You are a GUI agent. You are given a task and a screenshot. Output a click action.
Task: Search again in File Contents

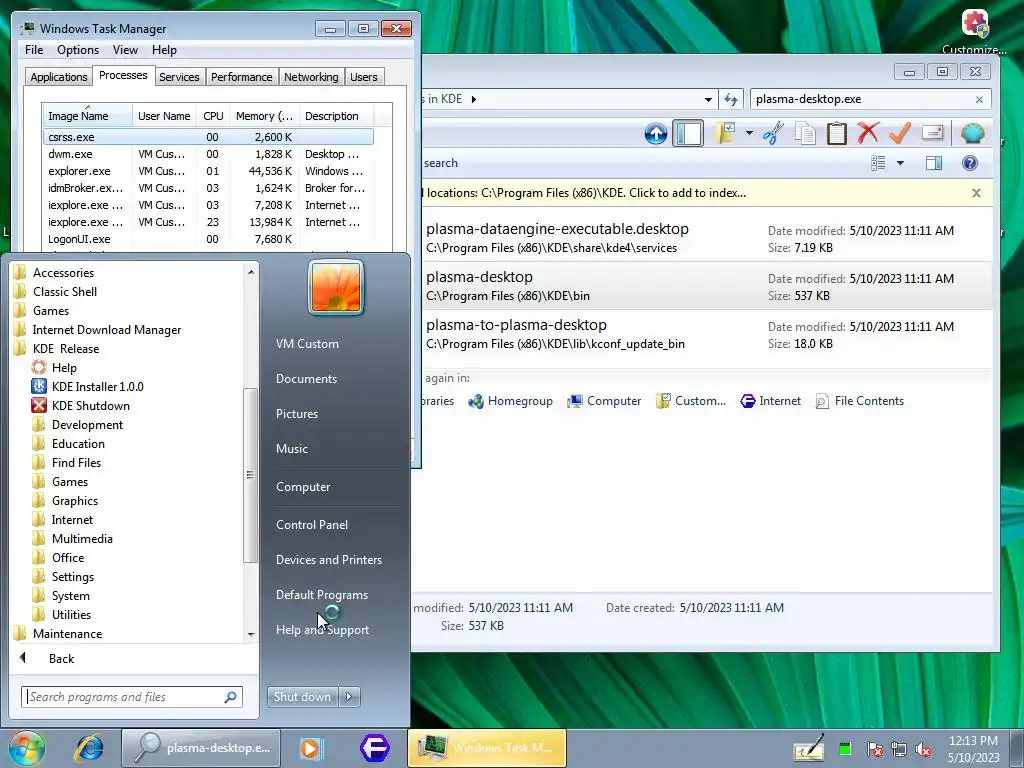(x=859, y=401)
